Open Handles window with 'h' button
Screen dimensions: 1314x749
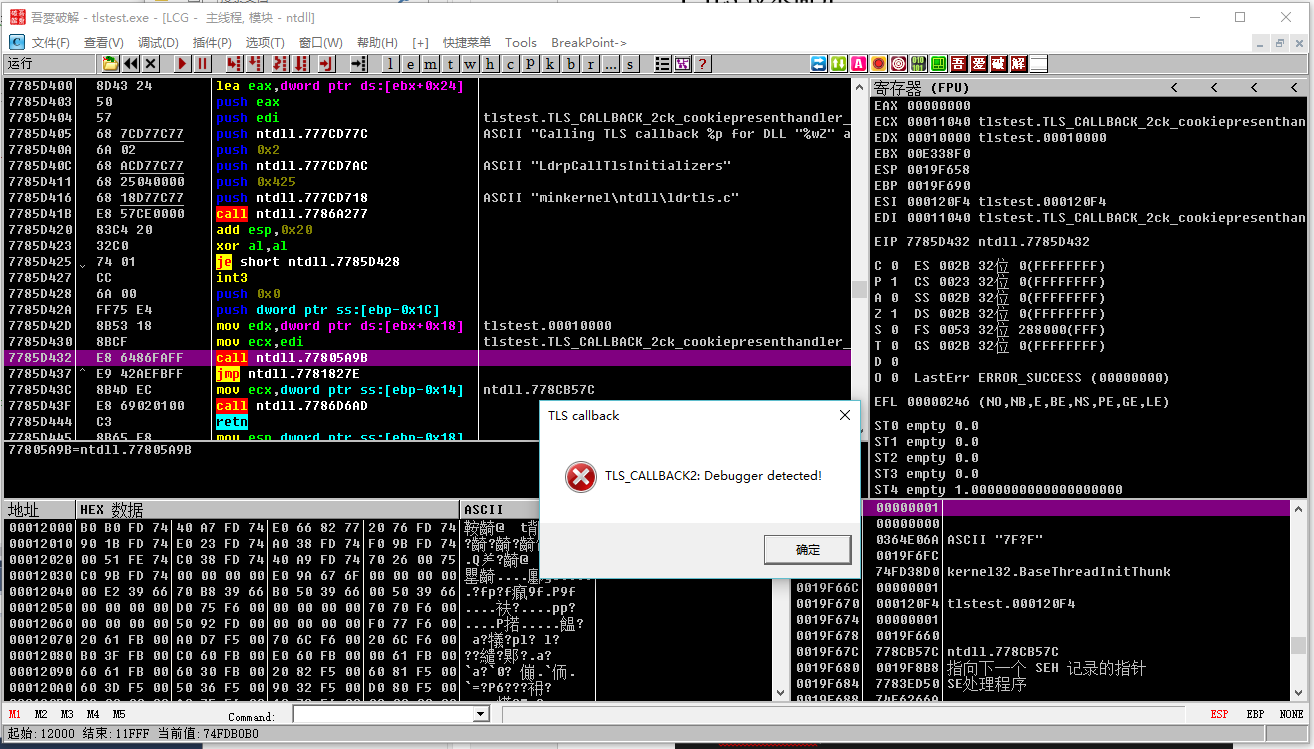[490, 64]
